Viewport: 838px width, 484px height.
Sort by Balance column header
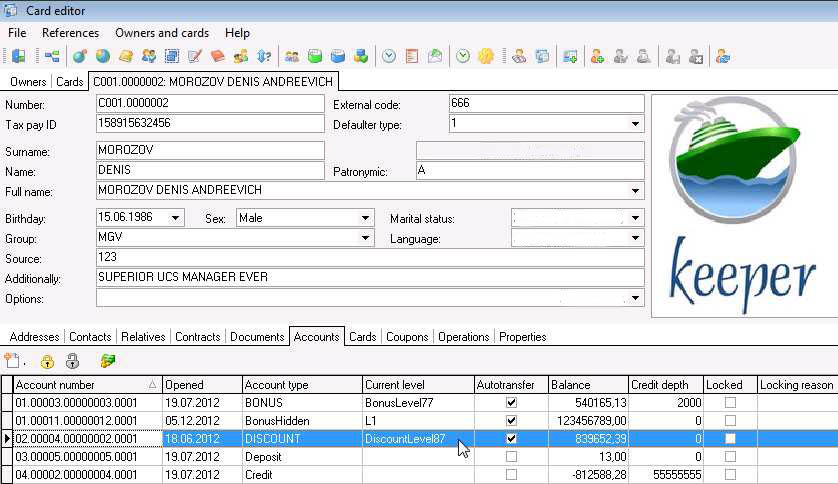(588, 385)
